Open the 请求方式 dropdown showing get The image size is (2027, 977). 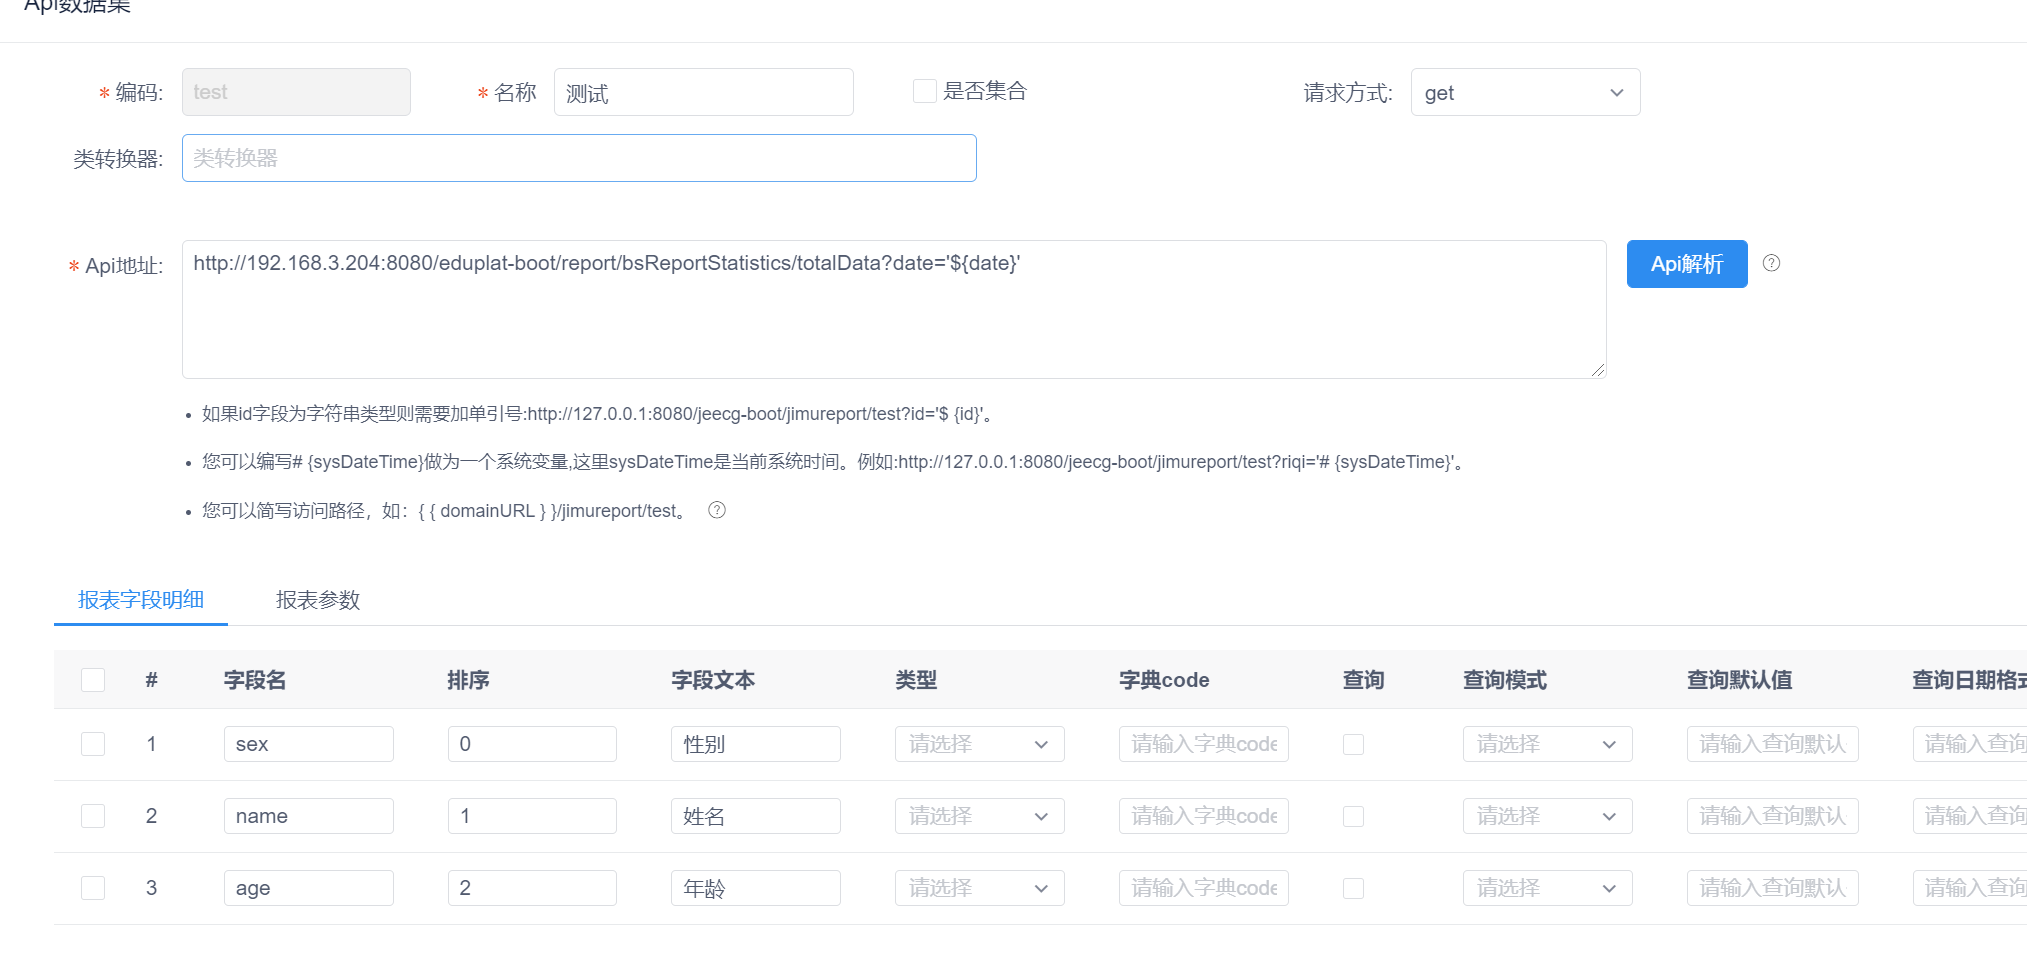pyautogui.click(x=1524, y=92)
